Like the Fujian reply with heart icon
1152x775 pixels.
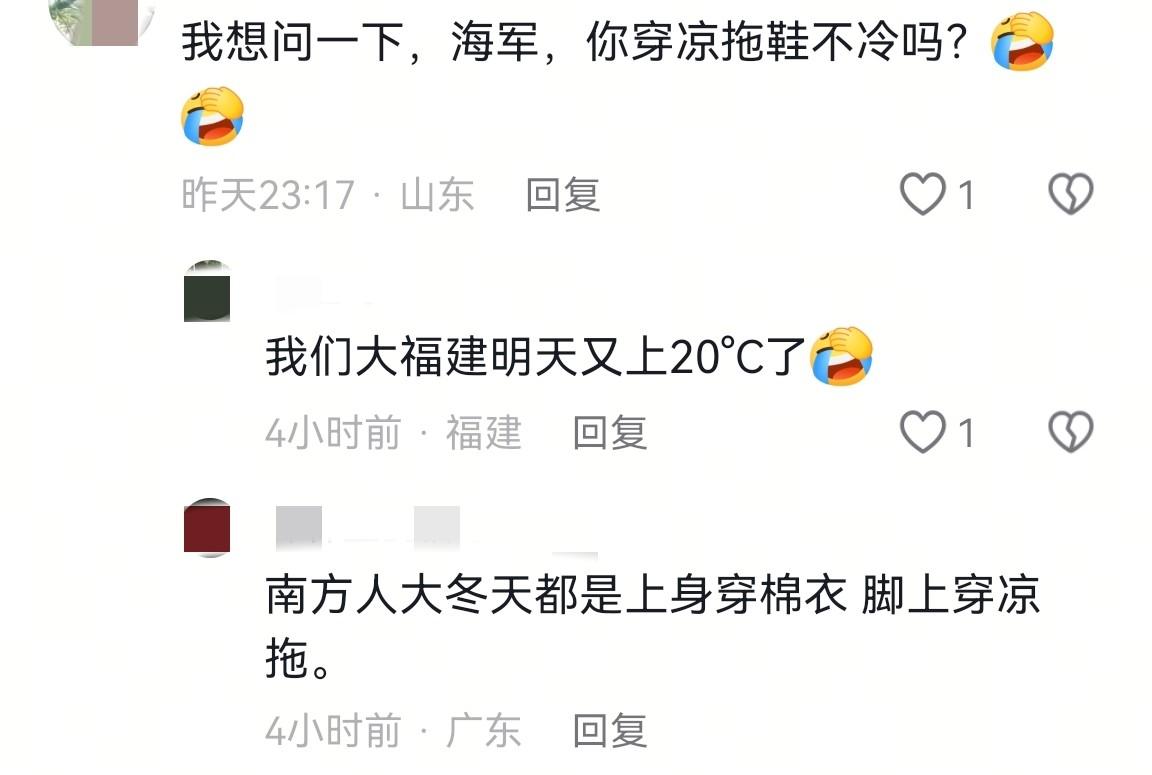click(923, 431)
